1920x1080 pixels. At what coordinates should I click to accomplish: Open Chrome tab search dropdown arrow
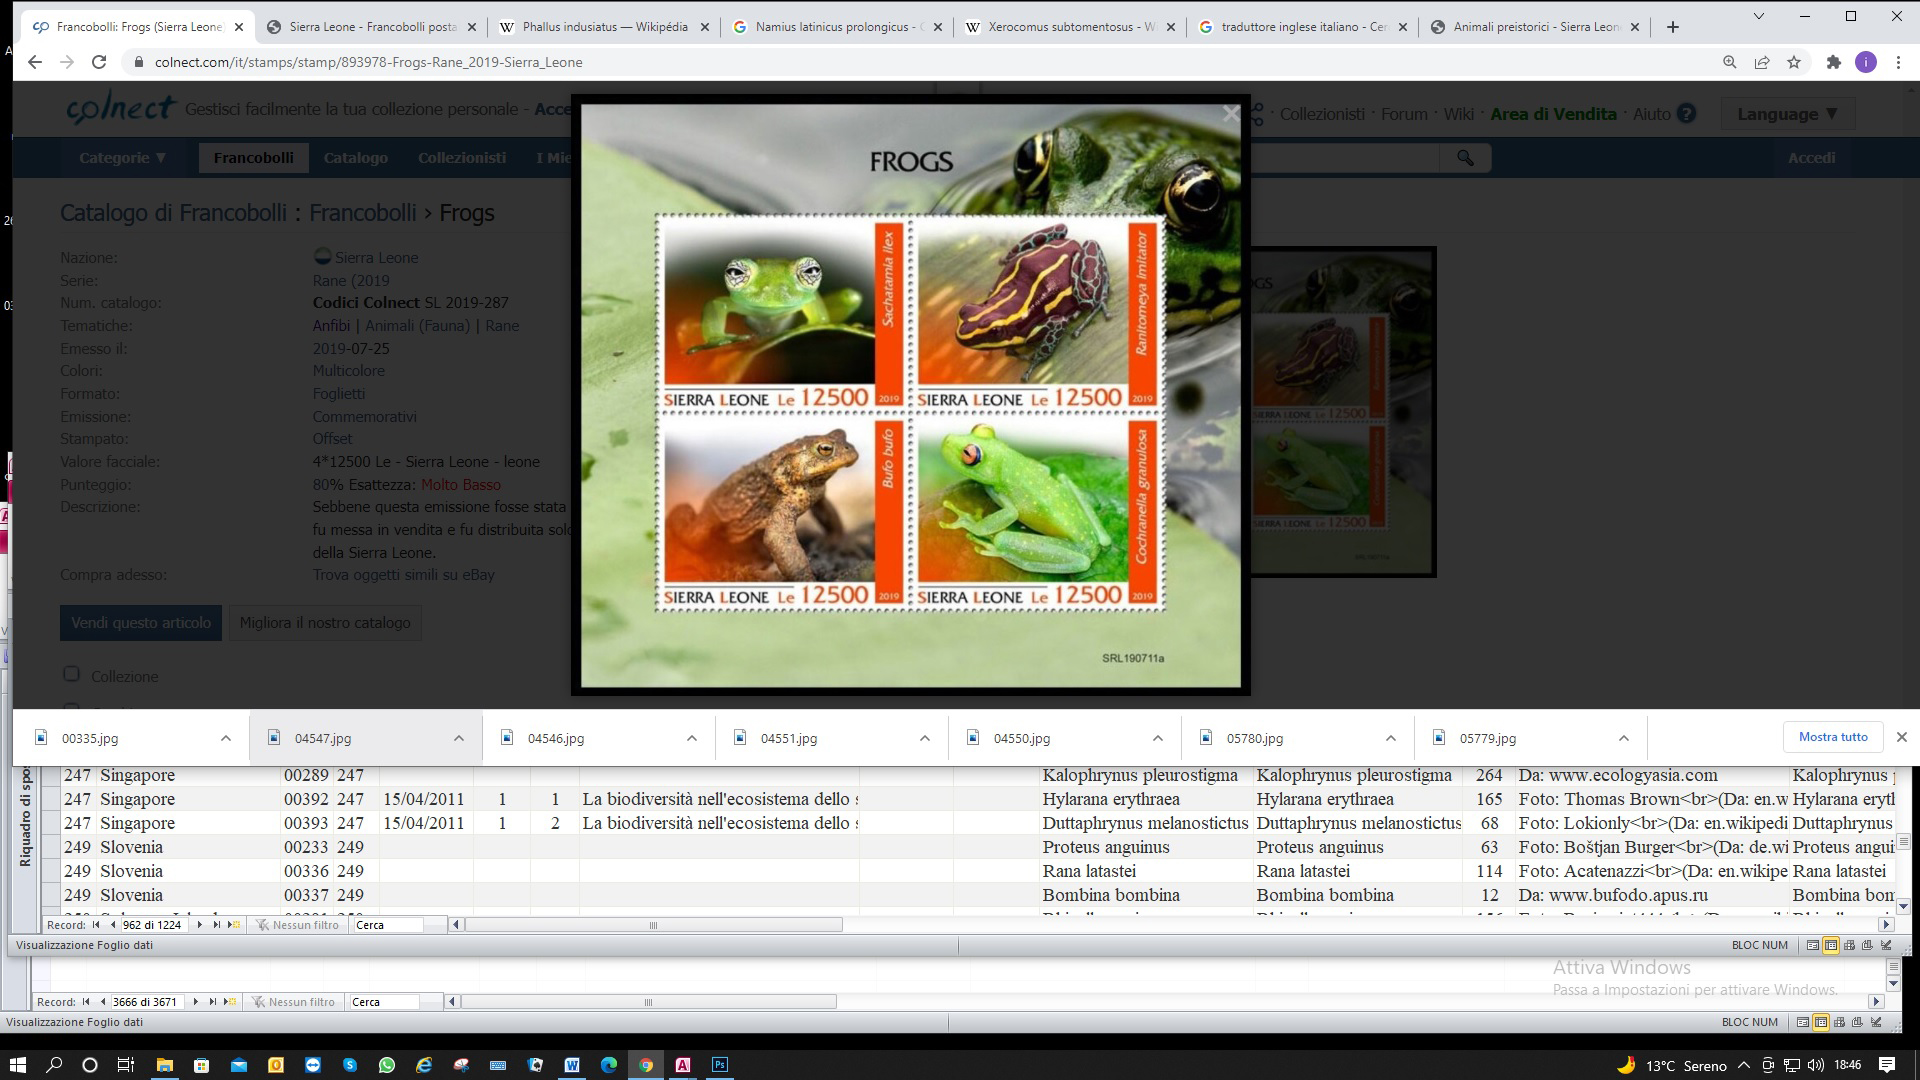[x=1759, y=16]
